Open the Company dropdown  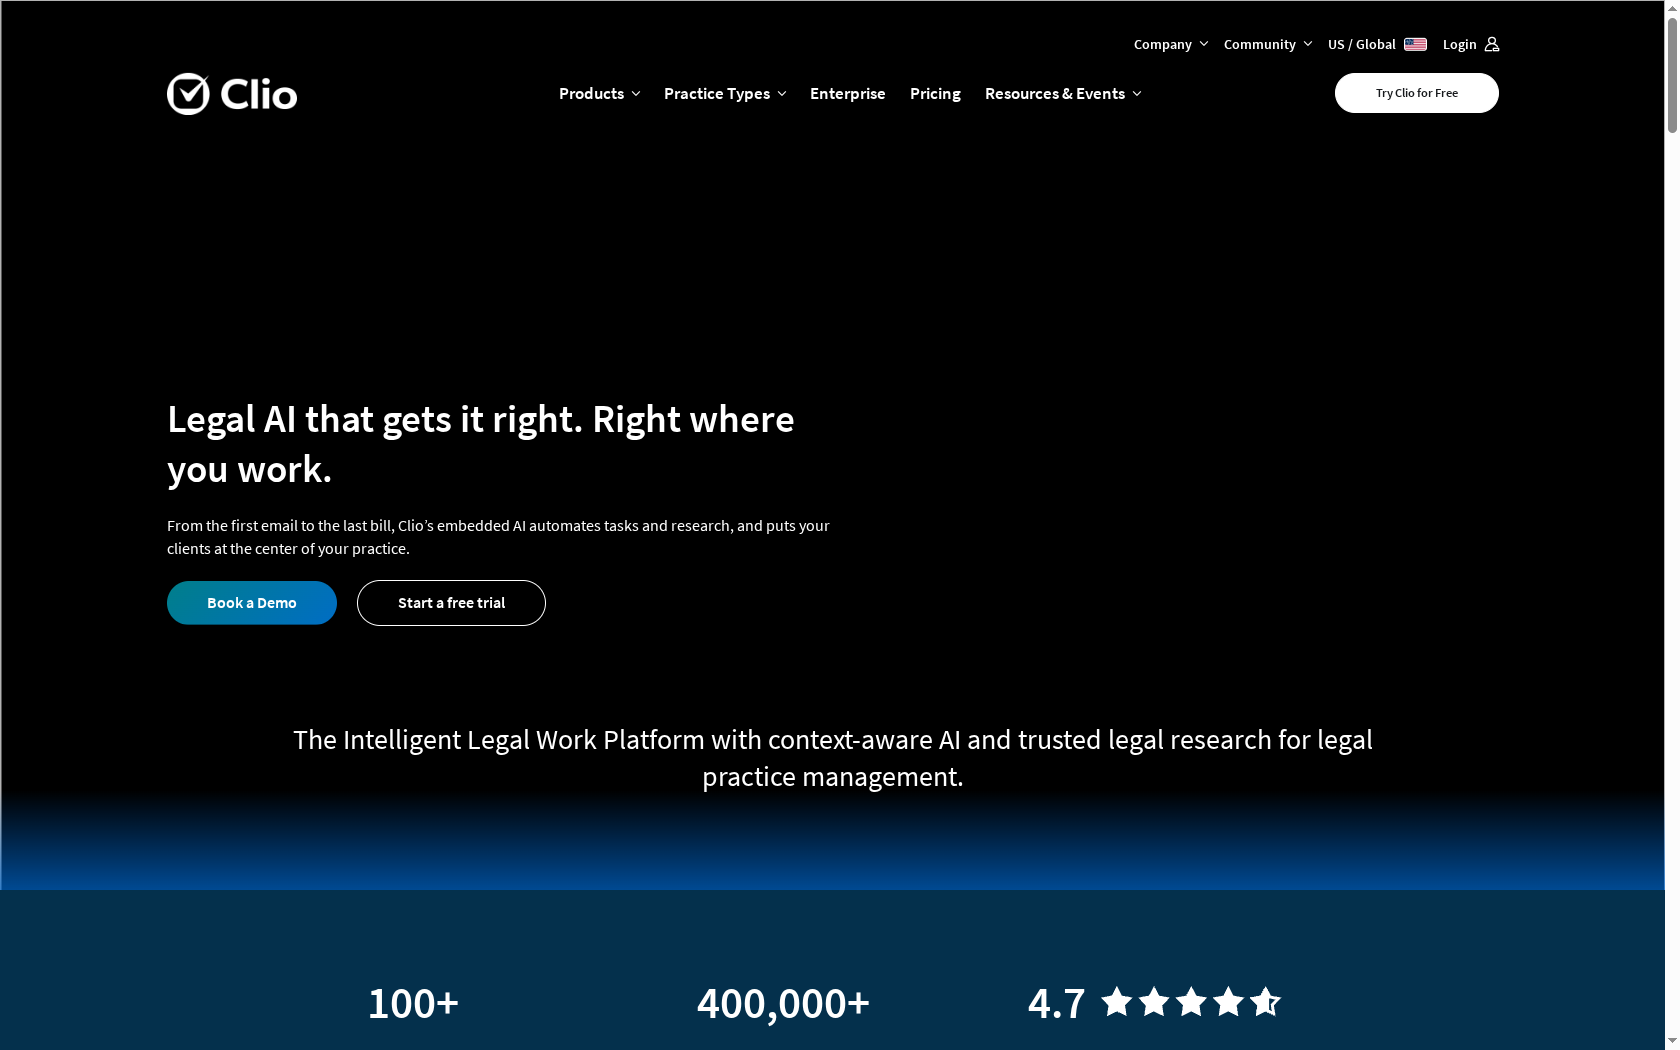click(x=1169, y=44)
